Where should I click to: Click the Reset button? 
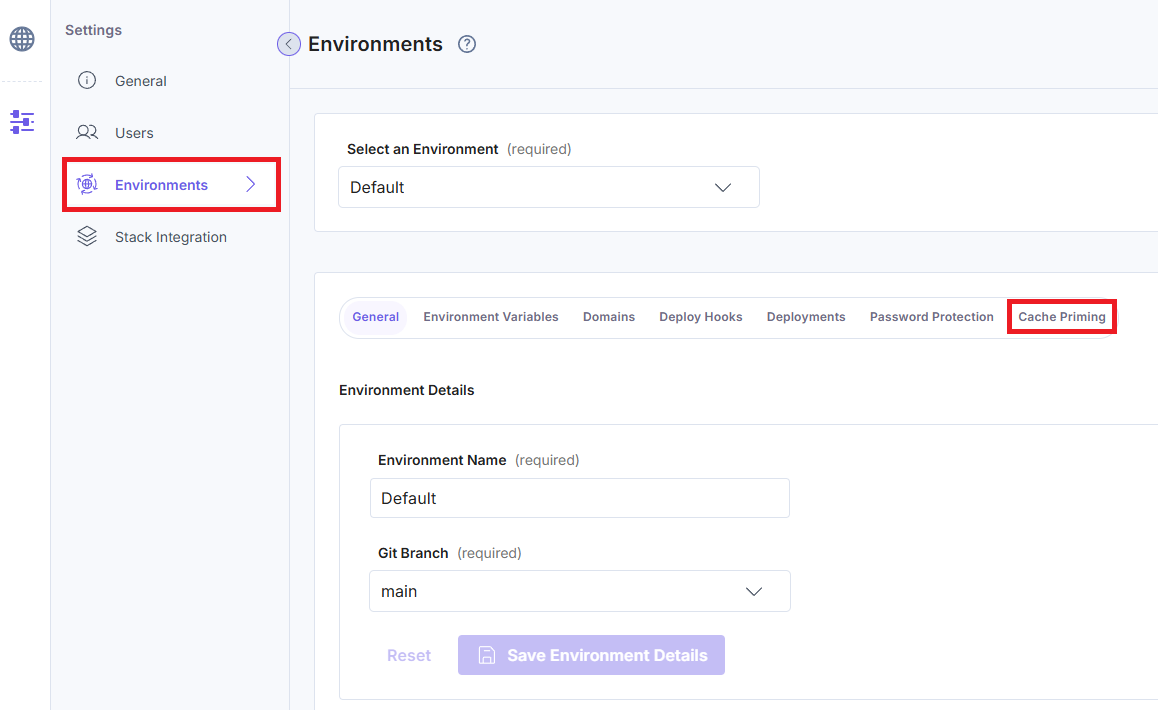[x=408, y=655]
